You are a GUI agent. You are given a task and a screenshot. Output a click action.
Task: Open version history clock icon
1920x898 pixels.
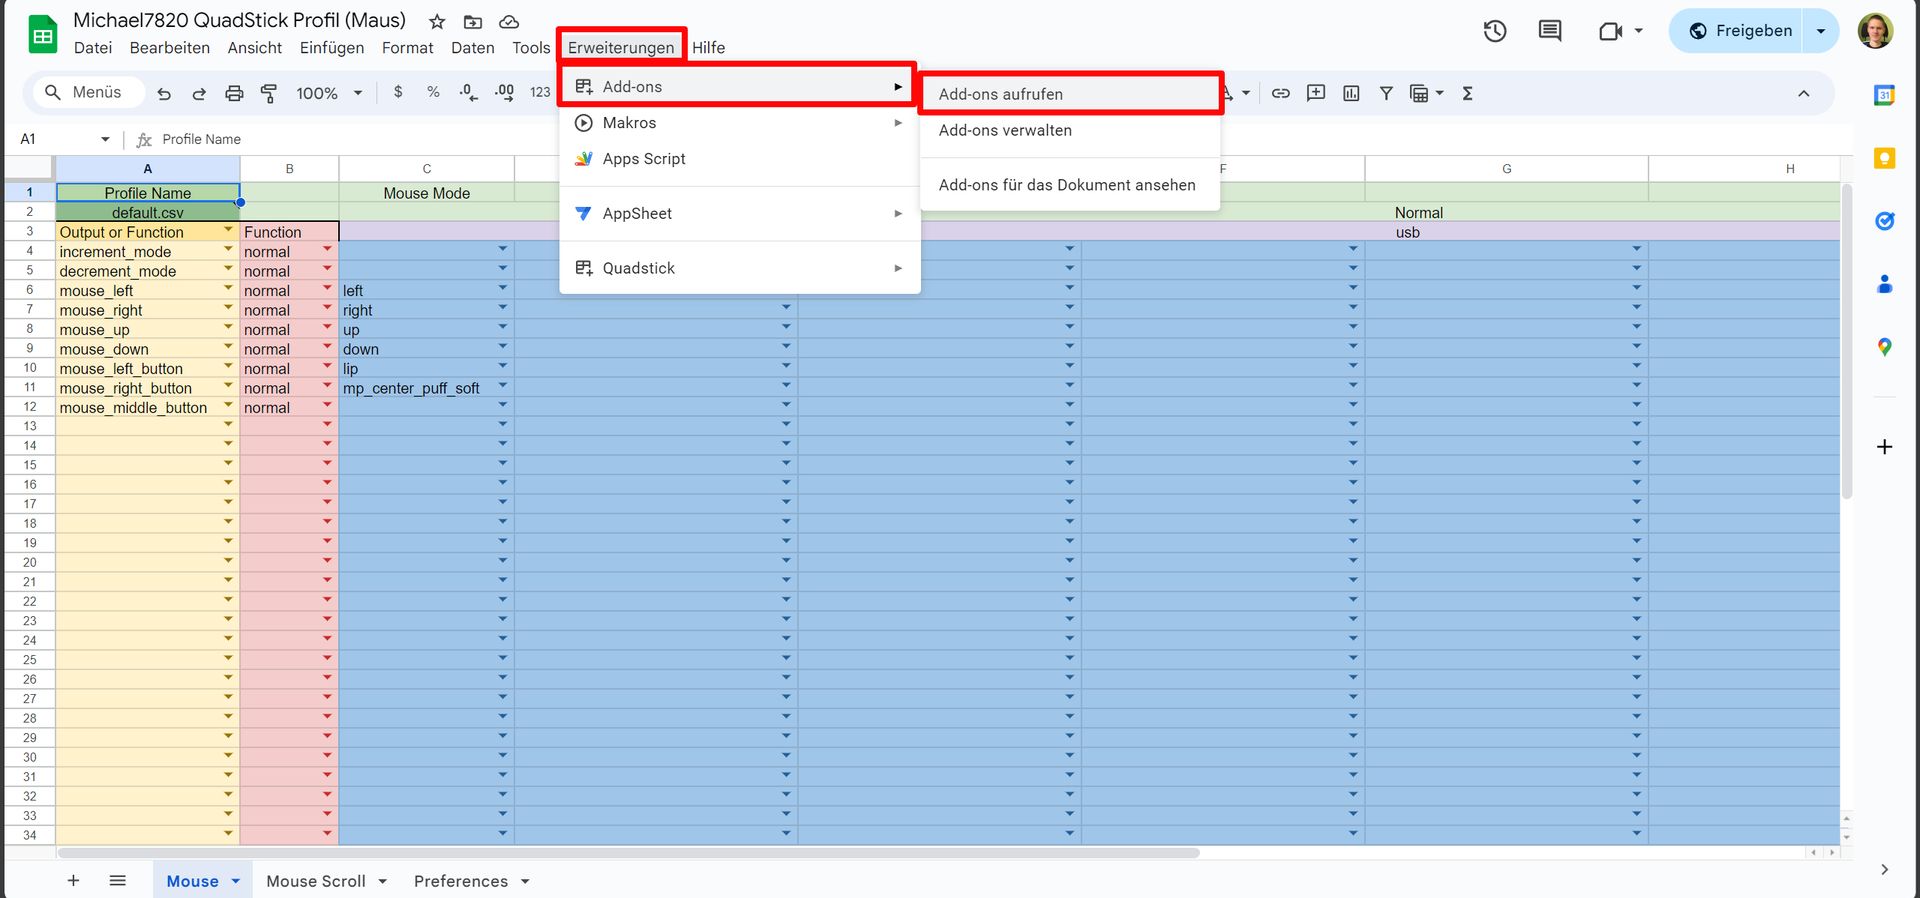point(1494,31)
